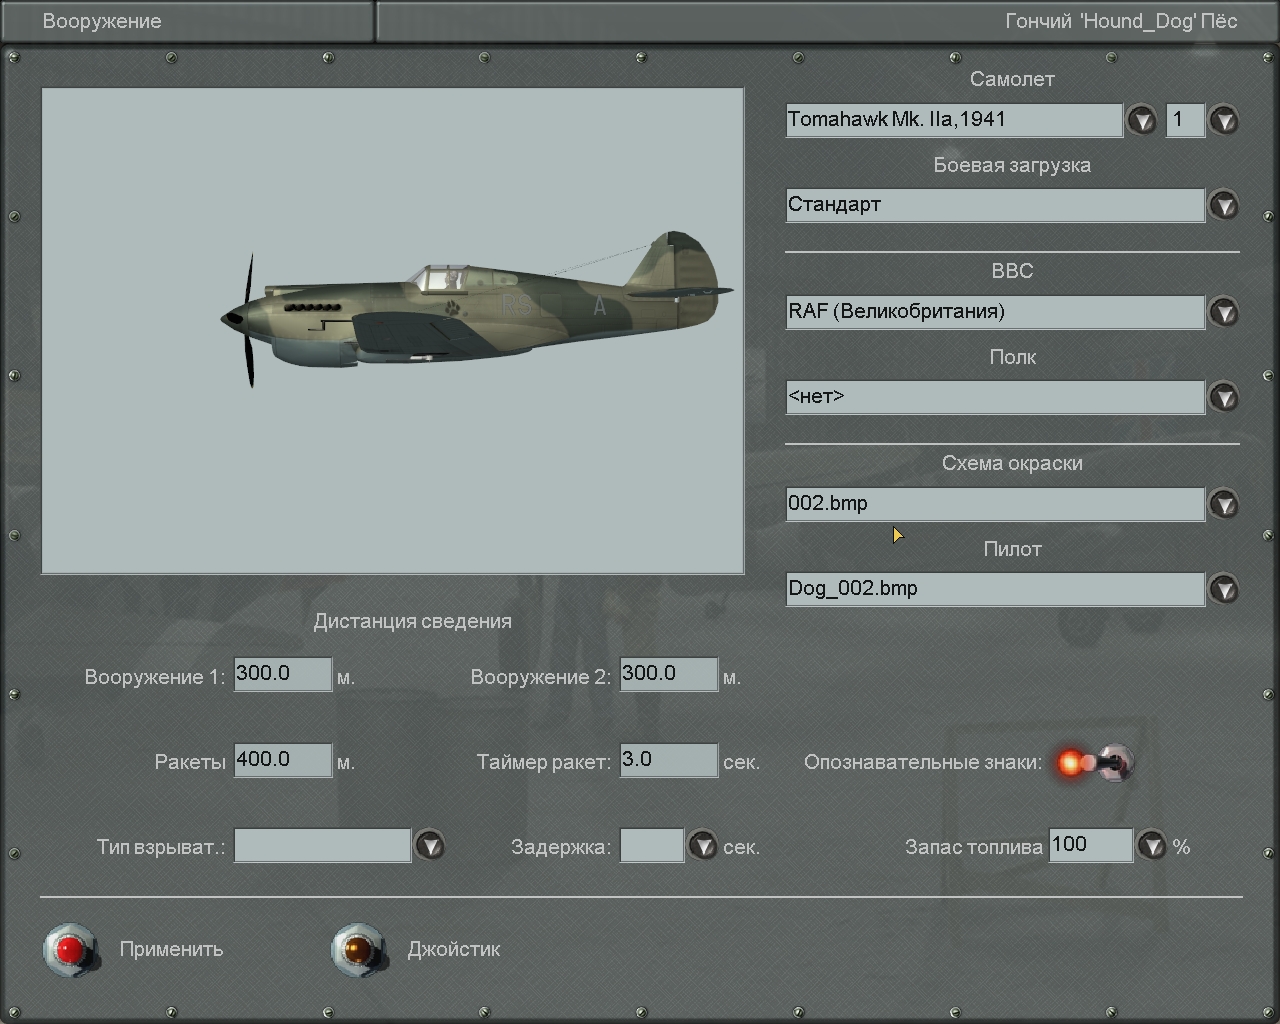Open the Самолет aircraft dropdown arrow
Screen dimensions: 1280x1024
[x=1141, y=121]
